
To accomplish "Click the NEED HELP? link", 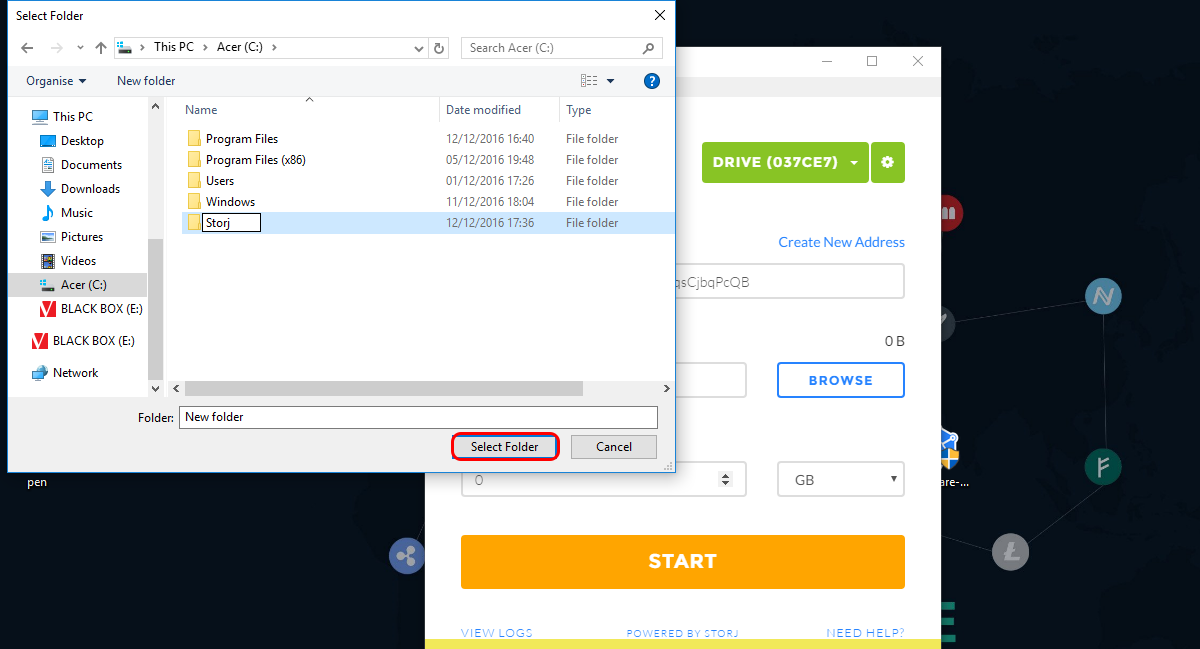I will tap(865, 633).
